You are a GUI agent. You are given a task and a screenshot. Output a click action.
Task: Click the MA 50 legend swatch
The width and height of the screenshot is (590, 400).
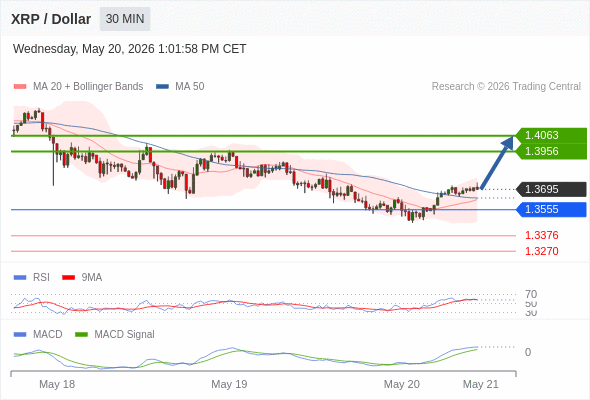point(162,87)
